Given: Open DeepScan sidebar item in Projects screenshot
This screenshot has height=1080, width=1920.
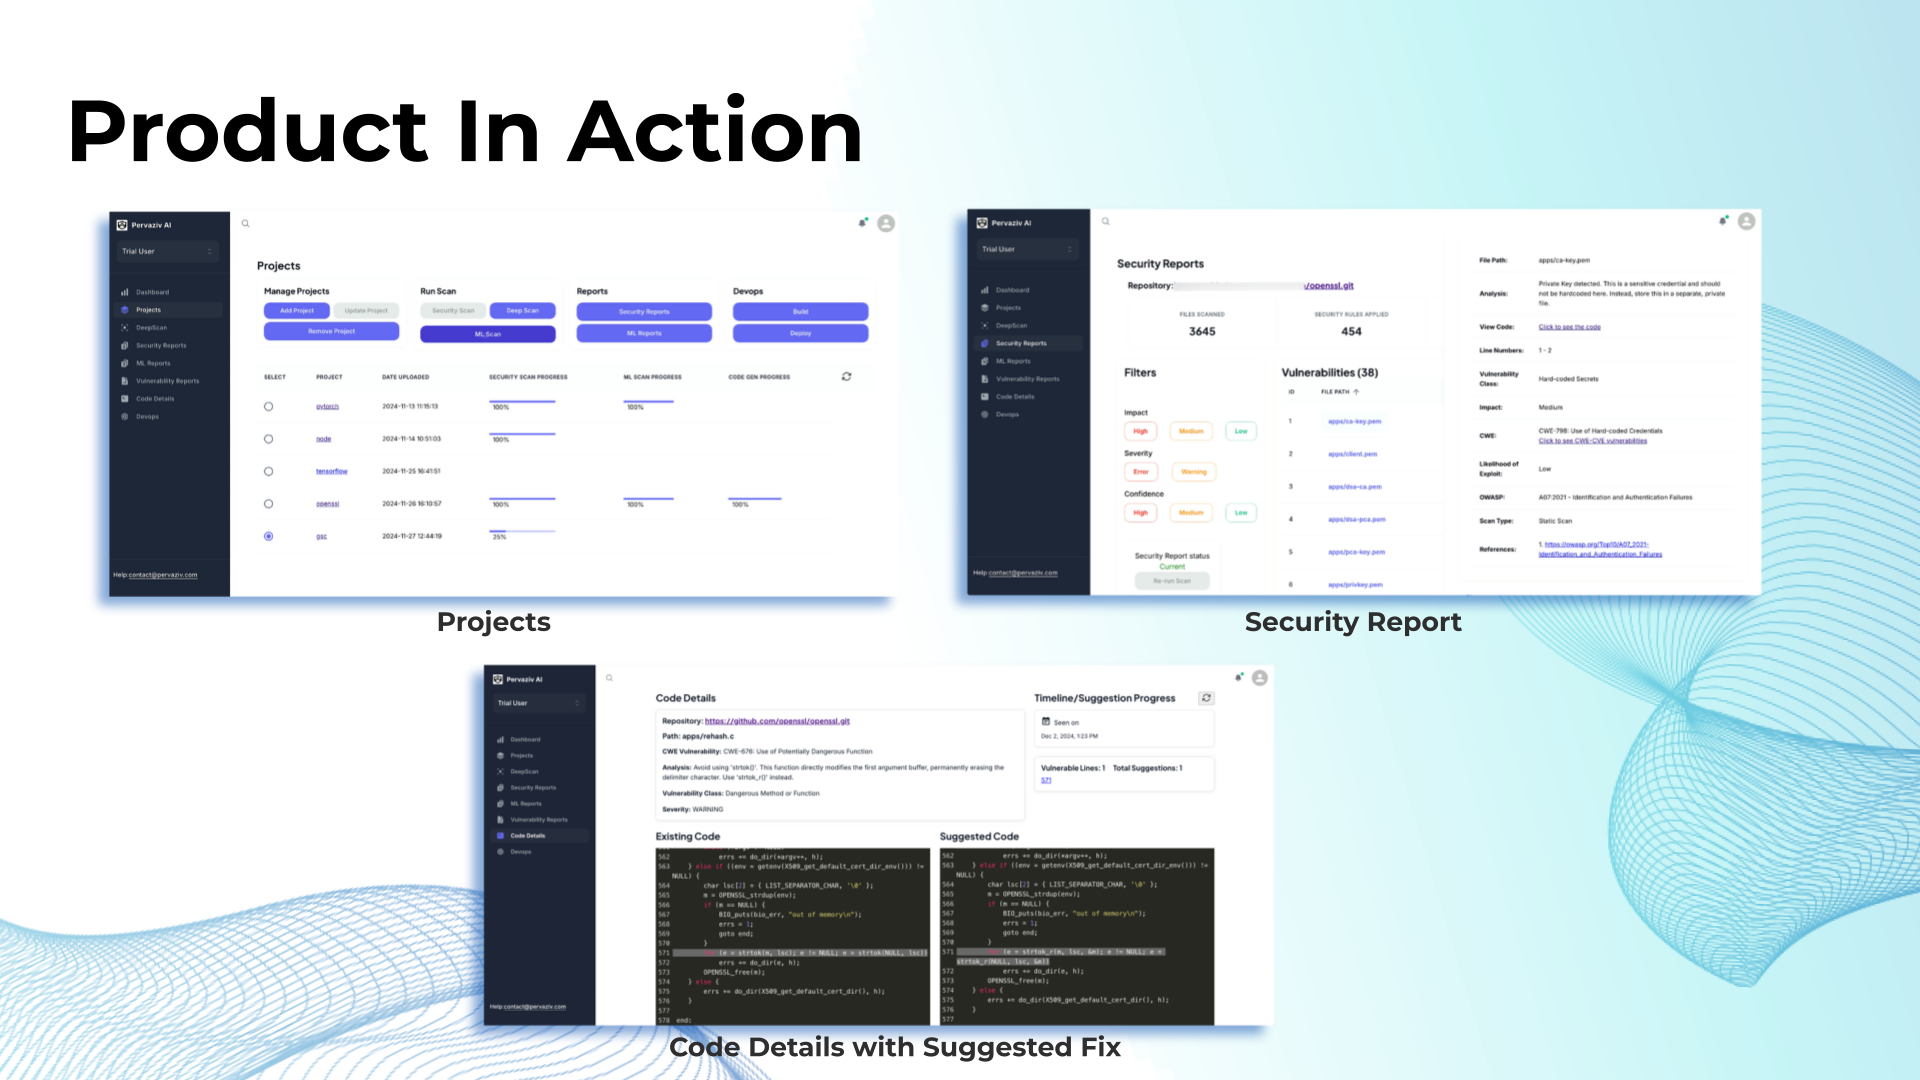Looking at the screenshot, I should pyautogui.click(x=151, y=327).
